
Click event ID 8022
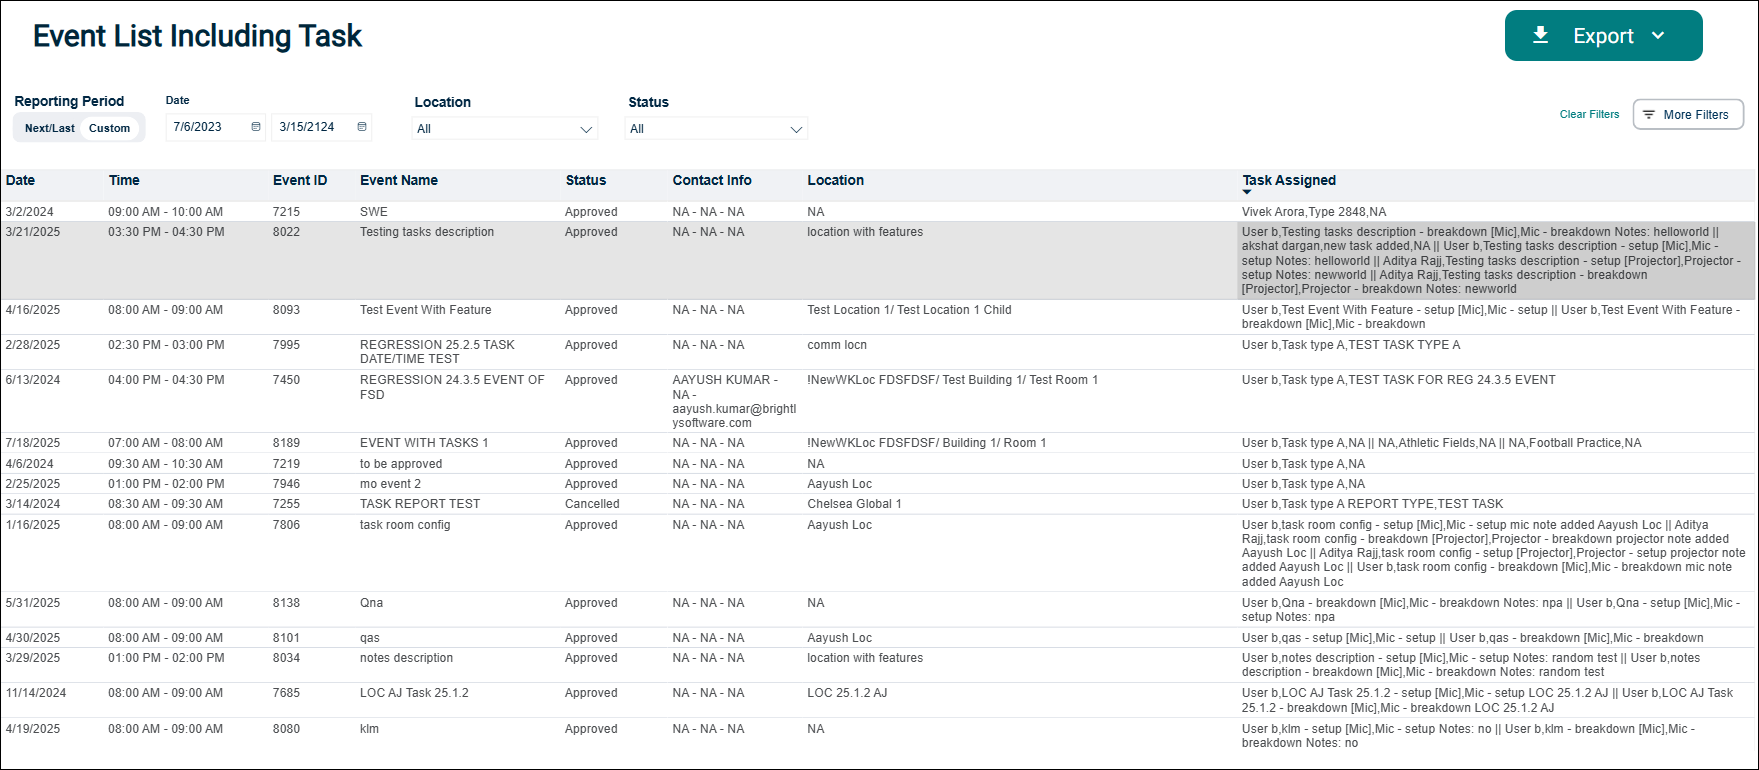286,232
